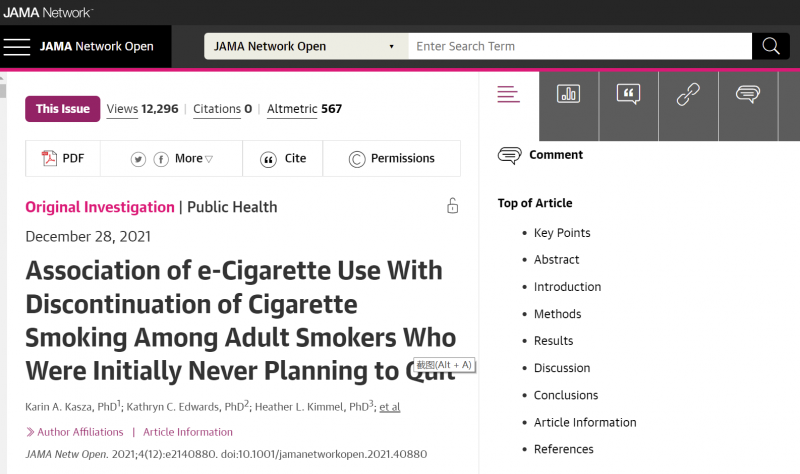The image size is (800, 474).
Task: Click the This Issue button
Action: (x=62, y=109)
